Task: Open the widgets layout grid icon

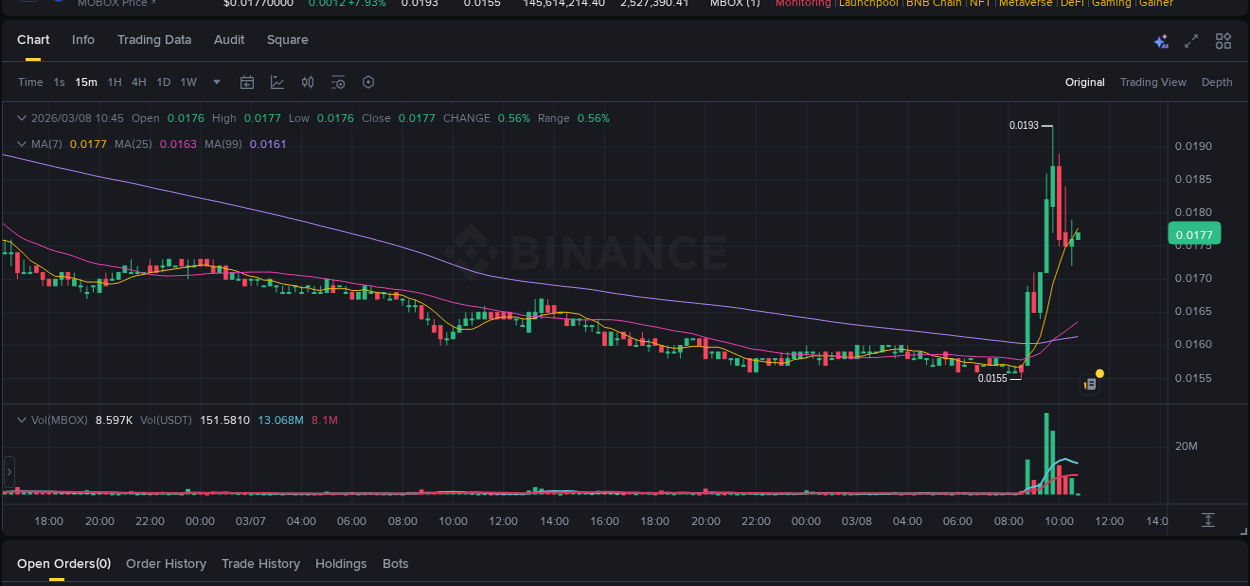Action: click(1223, 41)
